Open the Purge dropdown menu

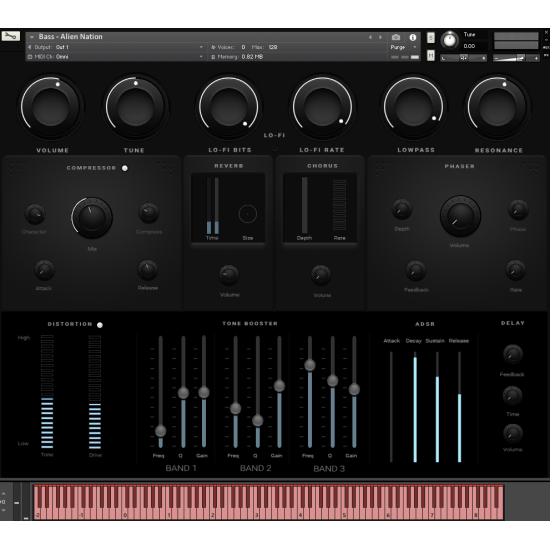pyautogui.click(x=404, y=47)
